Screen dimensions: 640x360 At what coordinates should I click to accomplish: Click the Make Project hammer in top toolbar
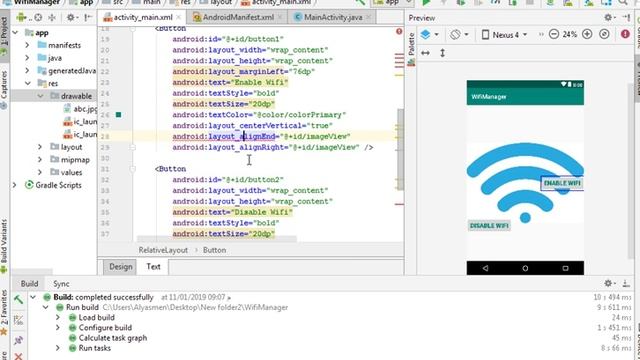[x=360, y=2]
